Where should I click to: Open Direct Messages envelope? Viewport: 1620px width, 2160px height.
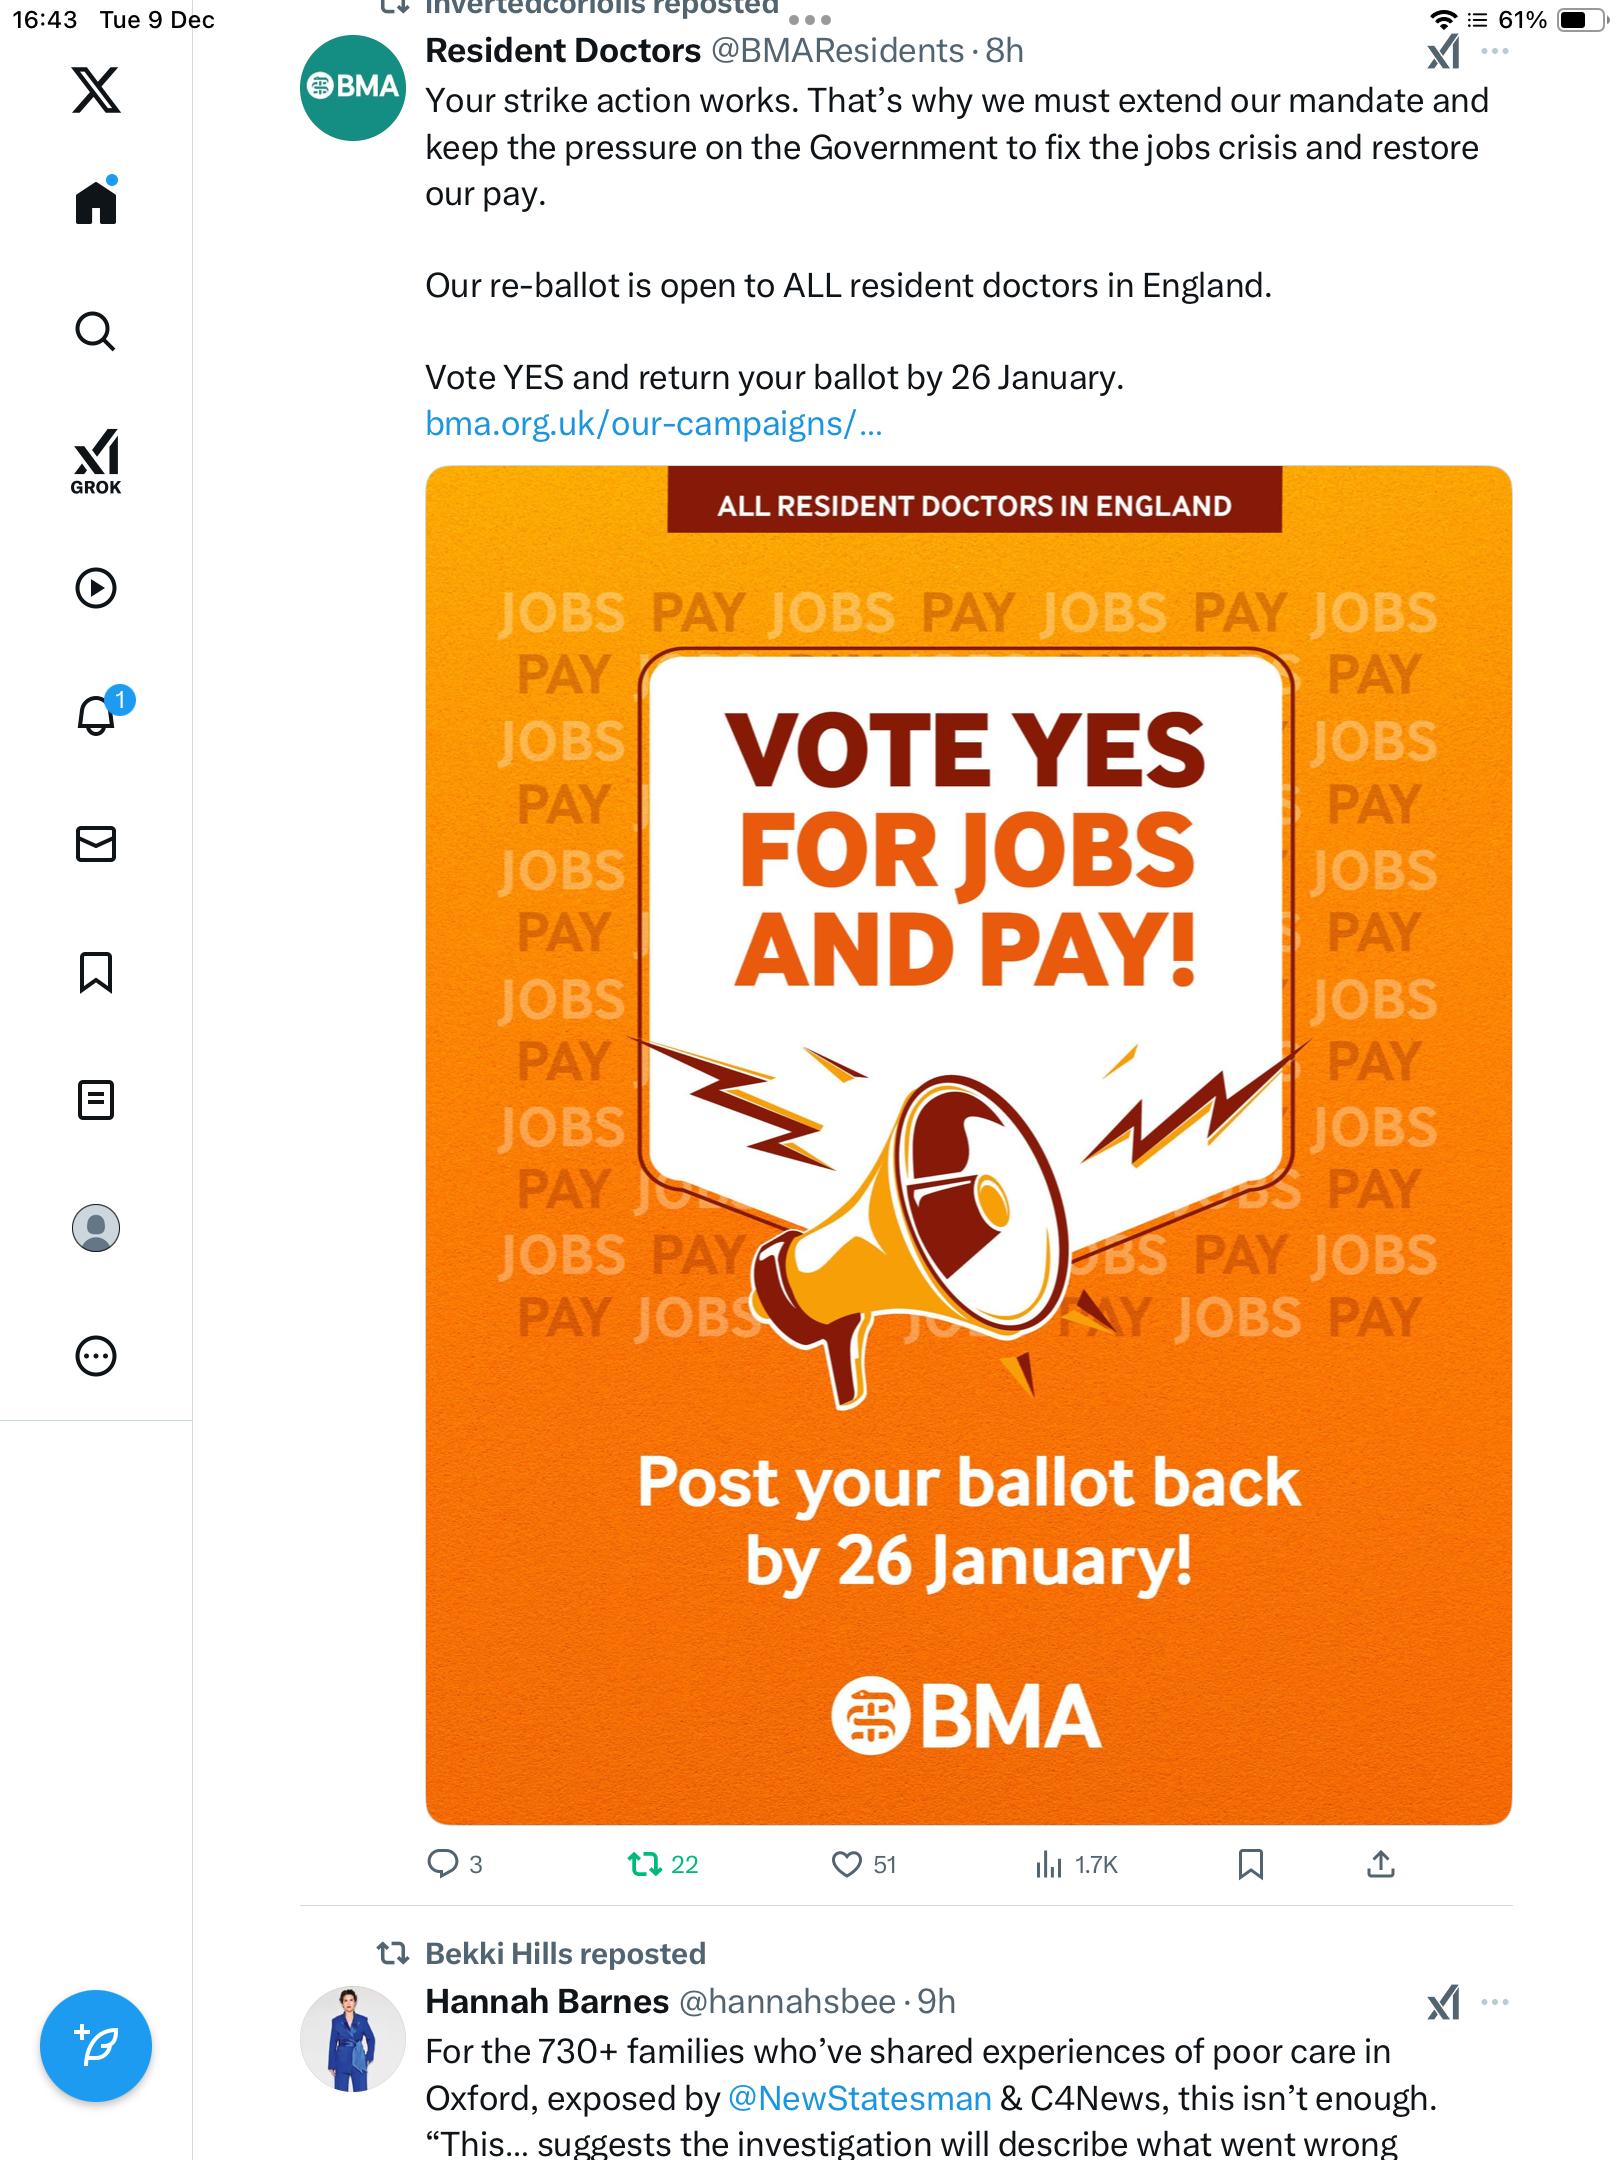[96, 844]
